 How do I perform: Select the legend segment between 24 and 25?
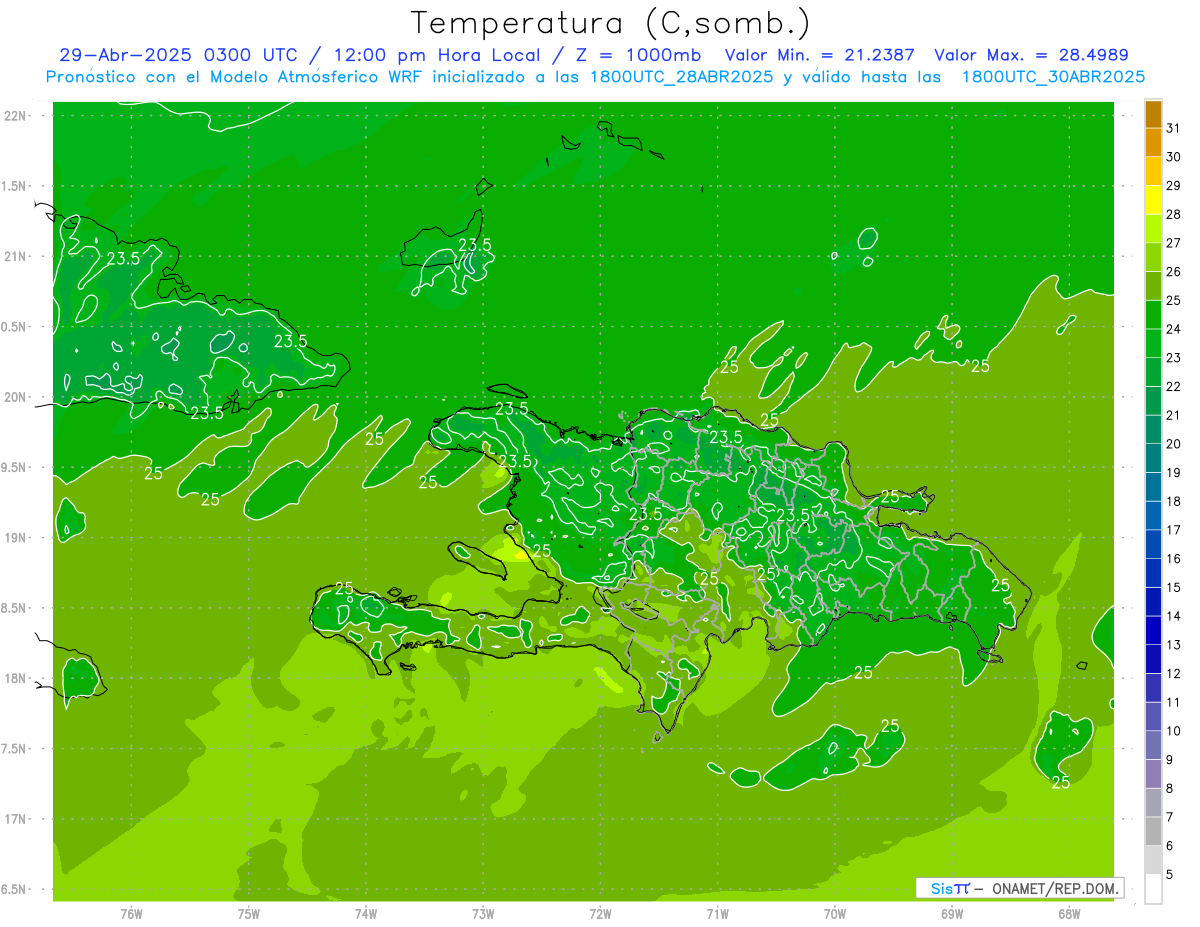(x=1153, y=314)
